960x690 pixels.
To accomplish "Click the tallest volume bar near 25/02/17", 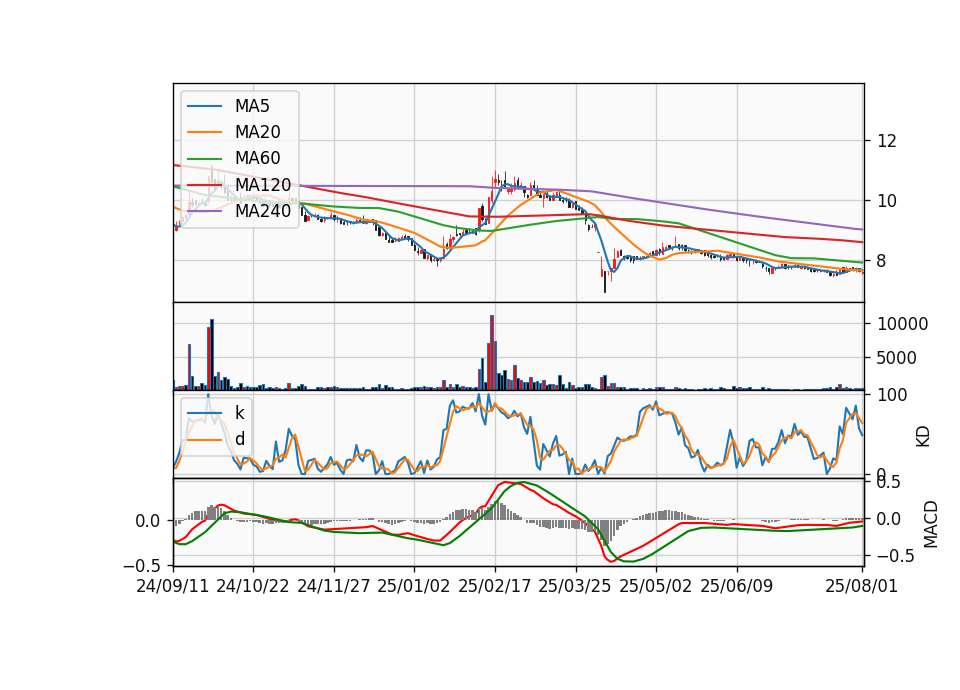I will [492, 353].
